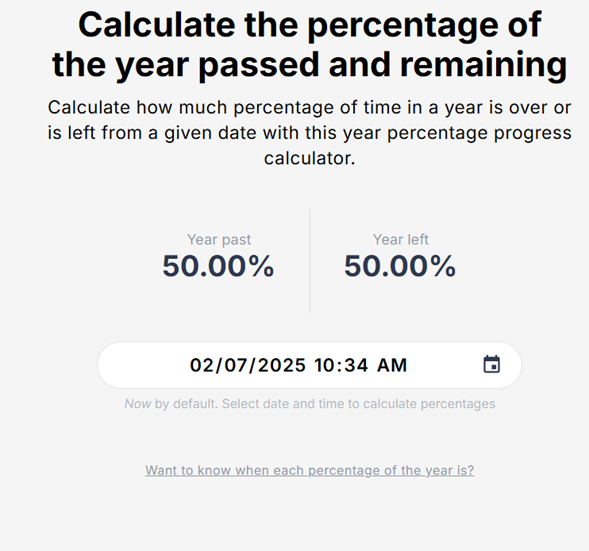Click the "Year past" label
589x551 pixels.
(219, 240)
